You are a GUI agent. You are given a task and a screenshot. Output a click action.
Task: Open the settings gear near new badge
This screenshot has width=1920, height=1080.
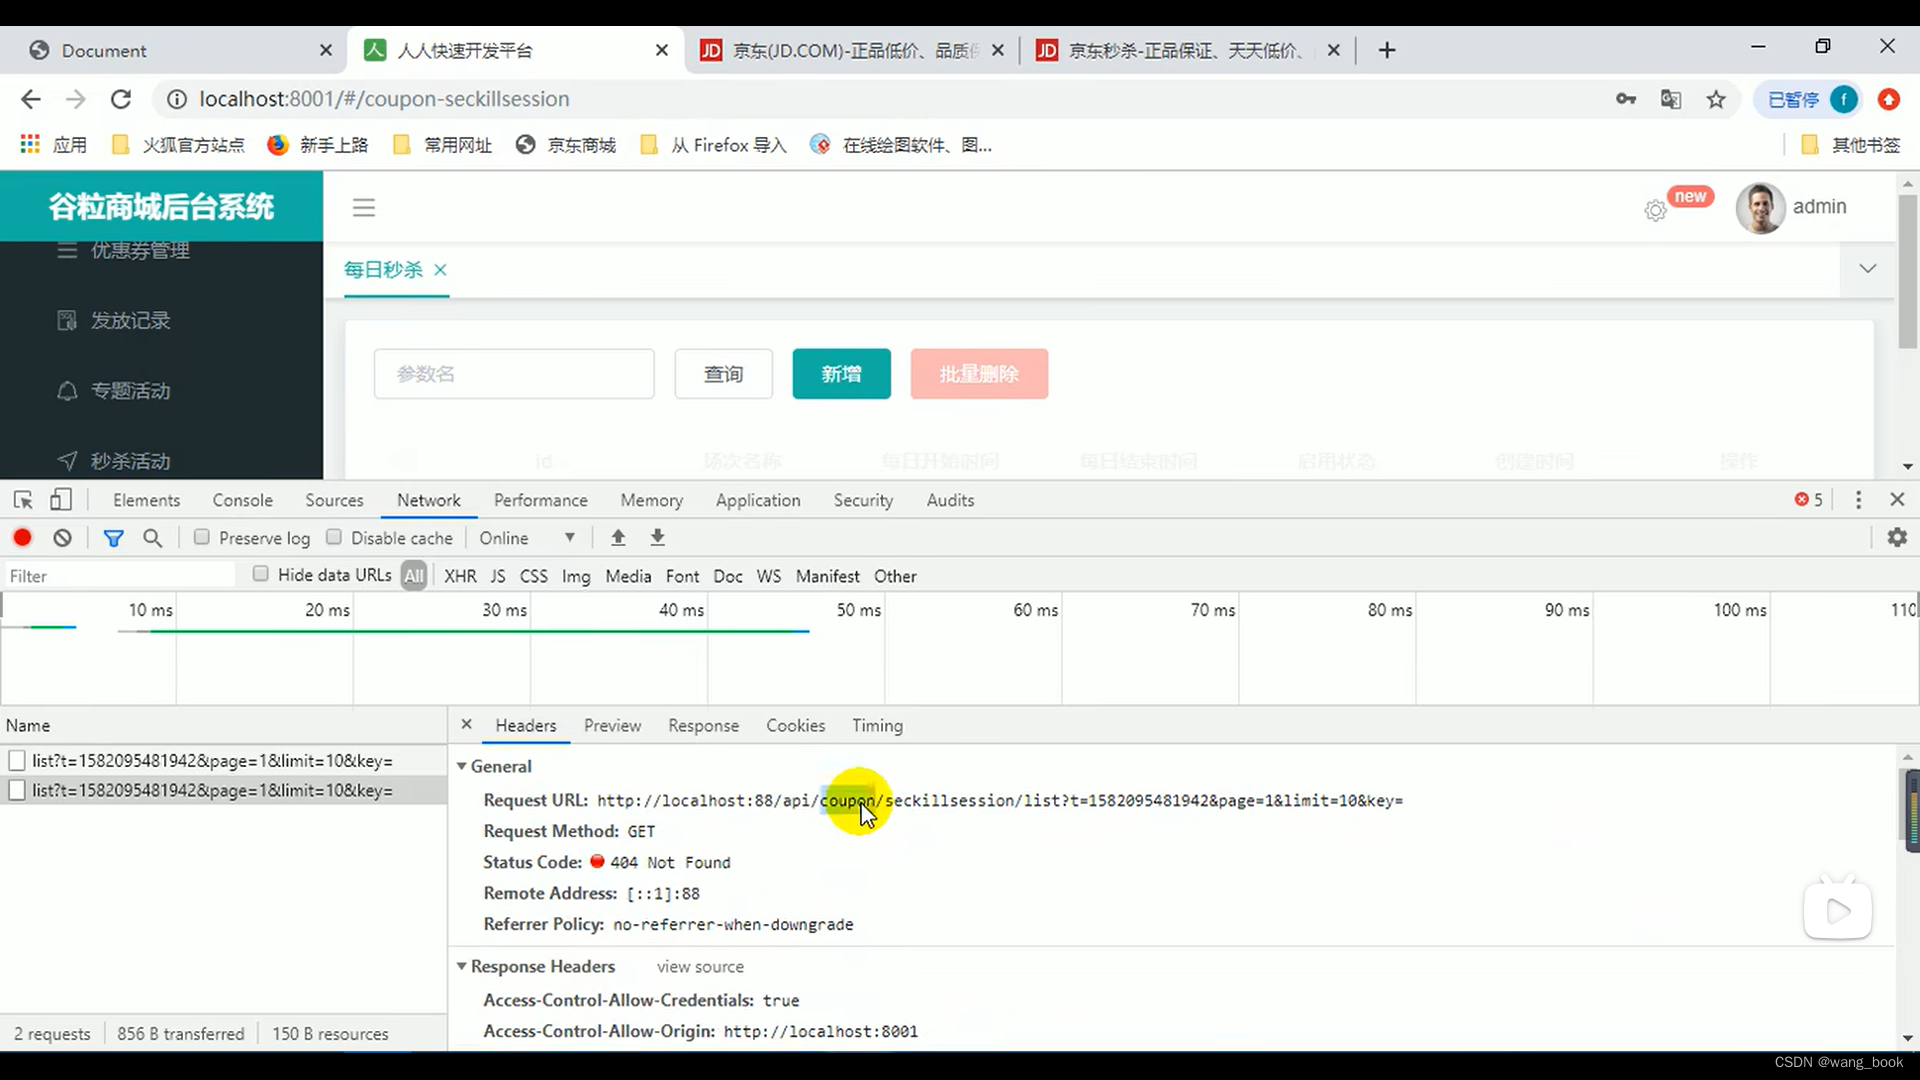click(x=1656, y=210)
